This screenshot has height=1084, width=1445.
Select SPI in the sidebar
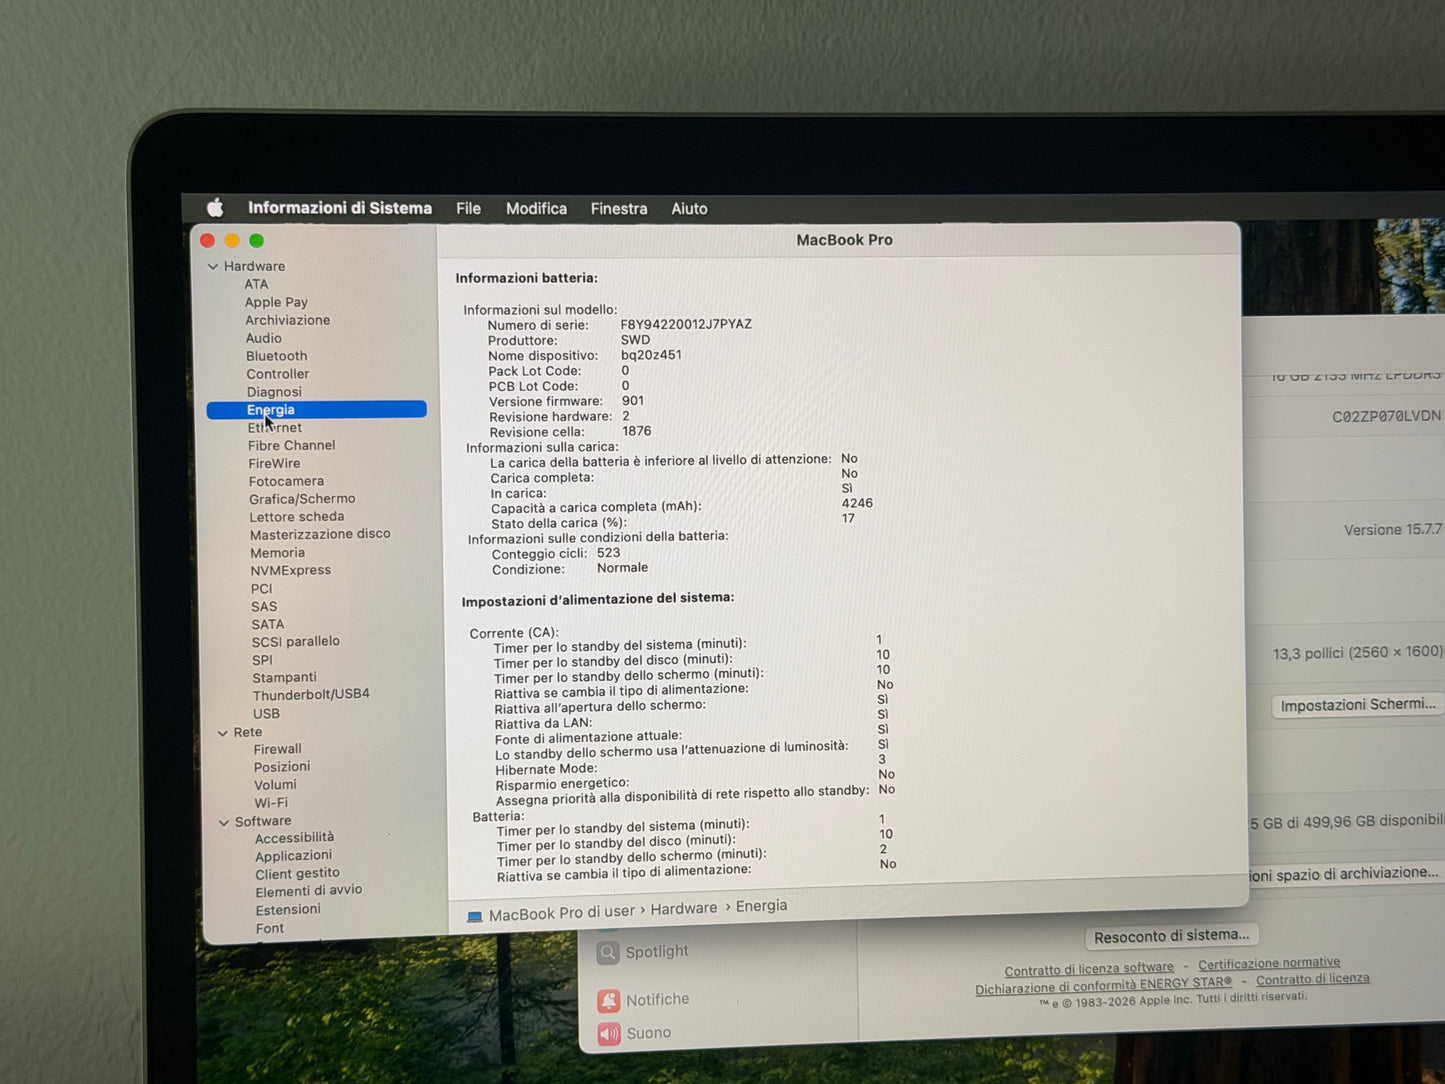[262, 660]
